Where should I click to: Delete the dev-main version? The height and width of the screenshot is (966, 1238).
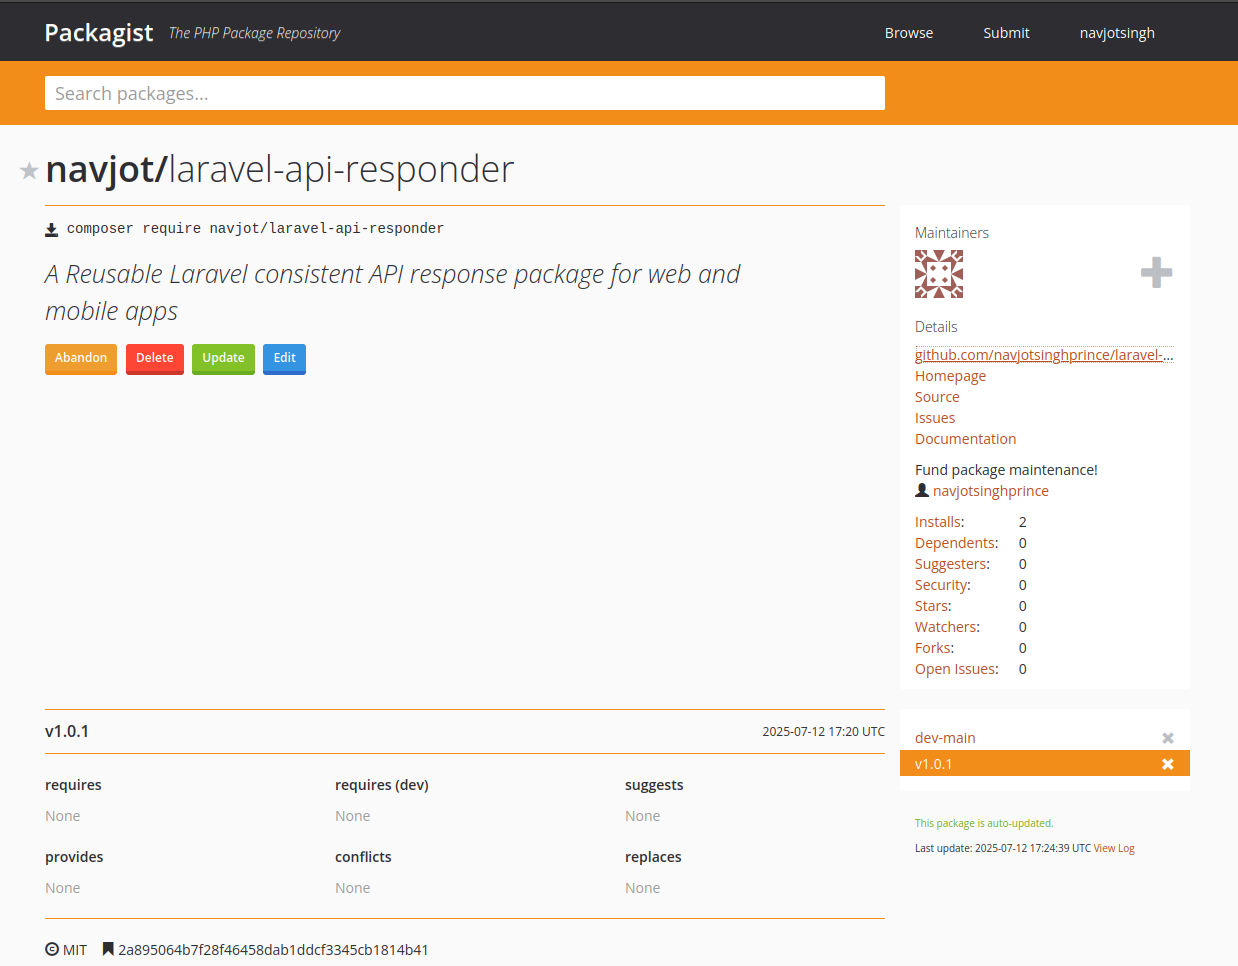(x=1167, y=738)
